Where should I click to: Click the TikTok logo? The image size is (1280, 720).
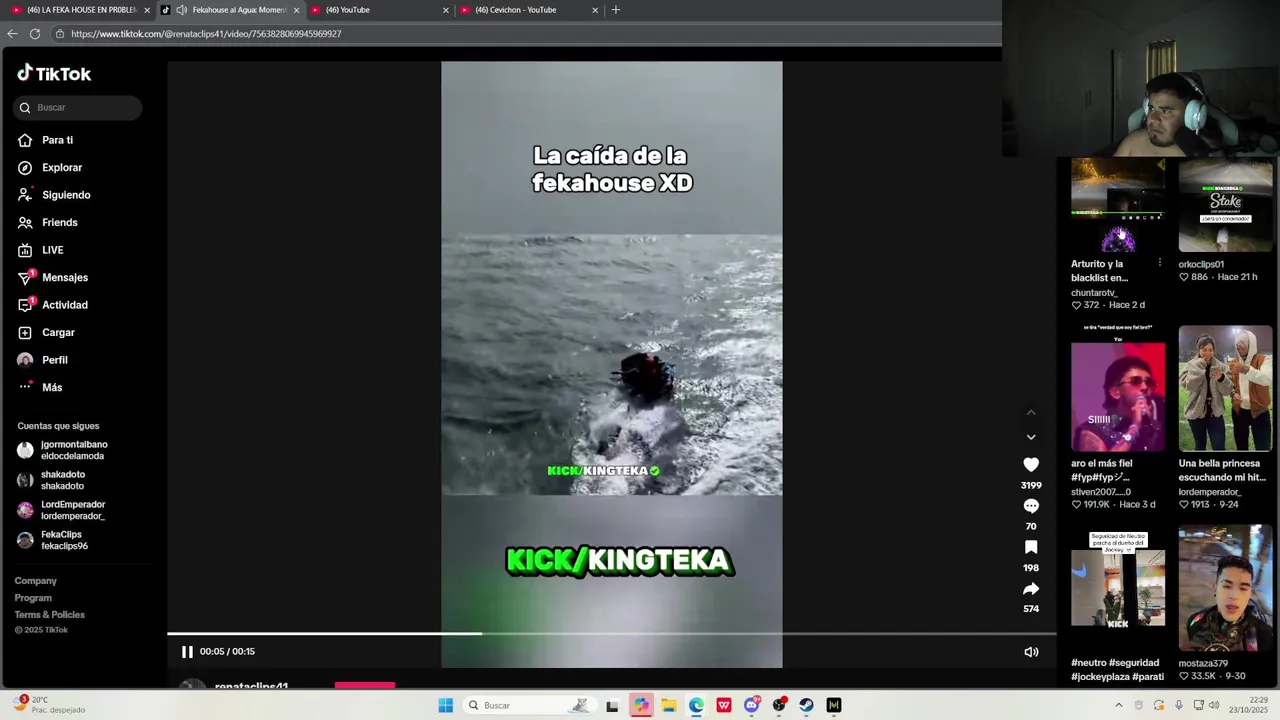(x=54, y=73)
